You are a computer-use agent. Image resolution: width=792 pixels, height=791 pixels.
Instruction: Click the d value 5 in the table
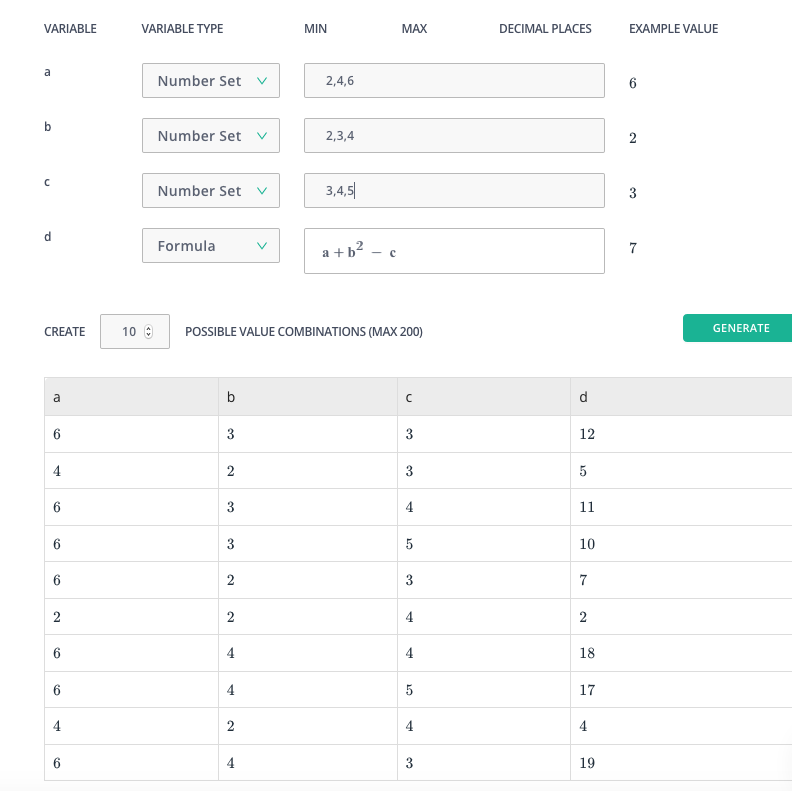[x=583, y=471]
